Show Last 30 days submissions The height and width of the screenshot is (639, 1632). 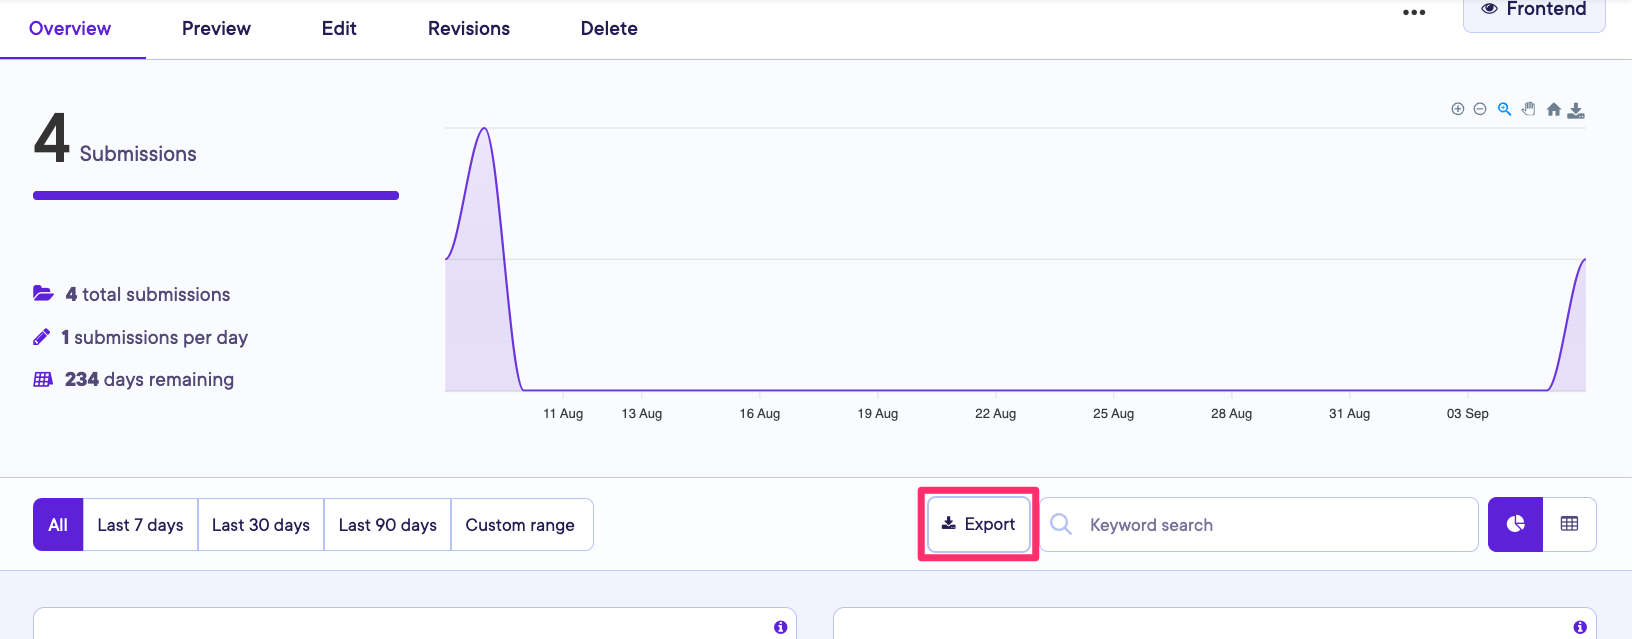pos(261,525)
